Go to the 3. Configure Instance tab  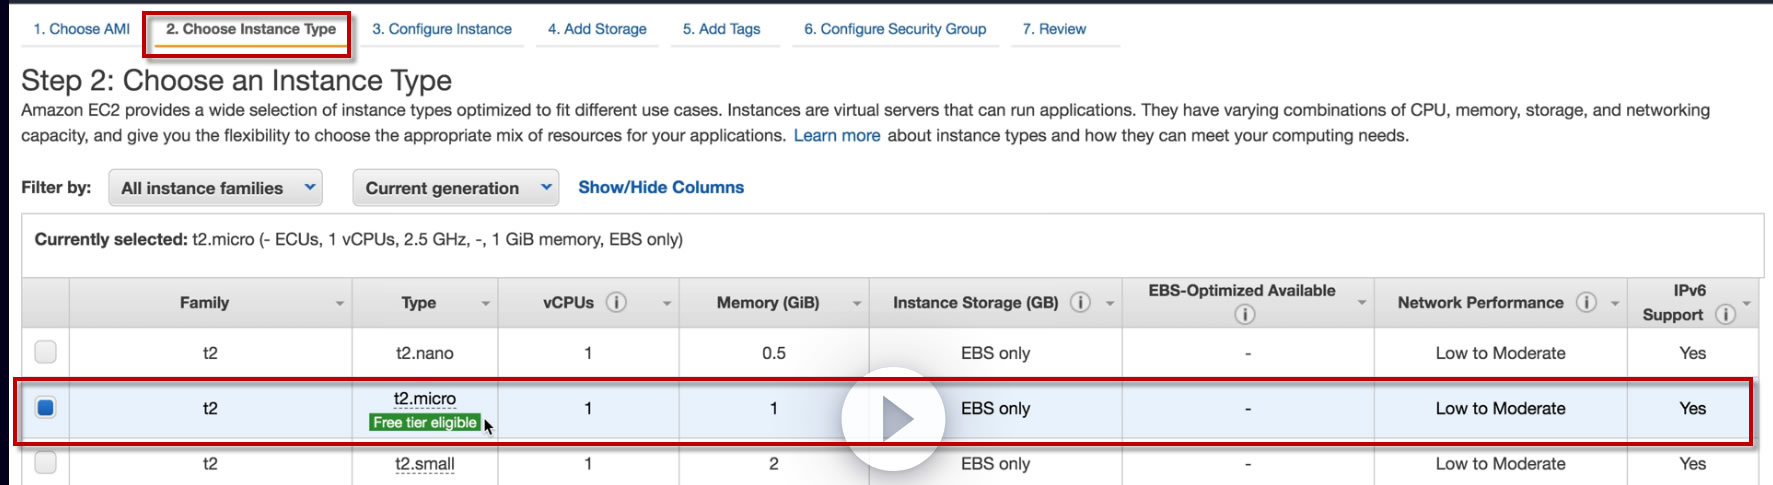tap(442, 29)
